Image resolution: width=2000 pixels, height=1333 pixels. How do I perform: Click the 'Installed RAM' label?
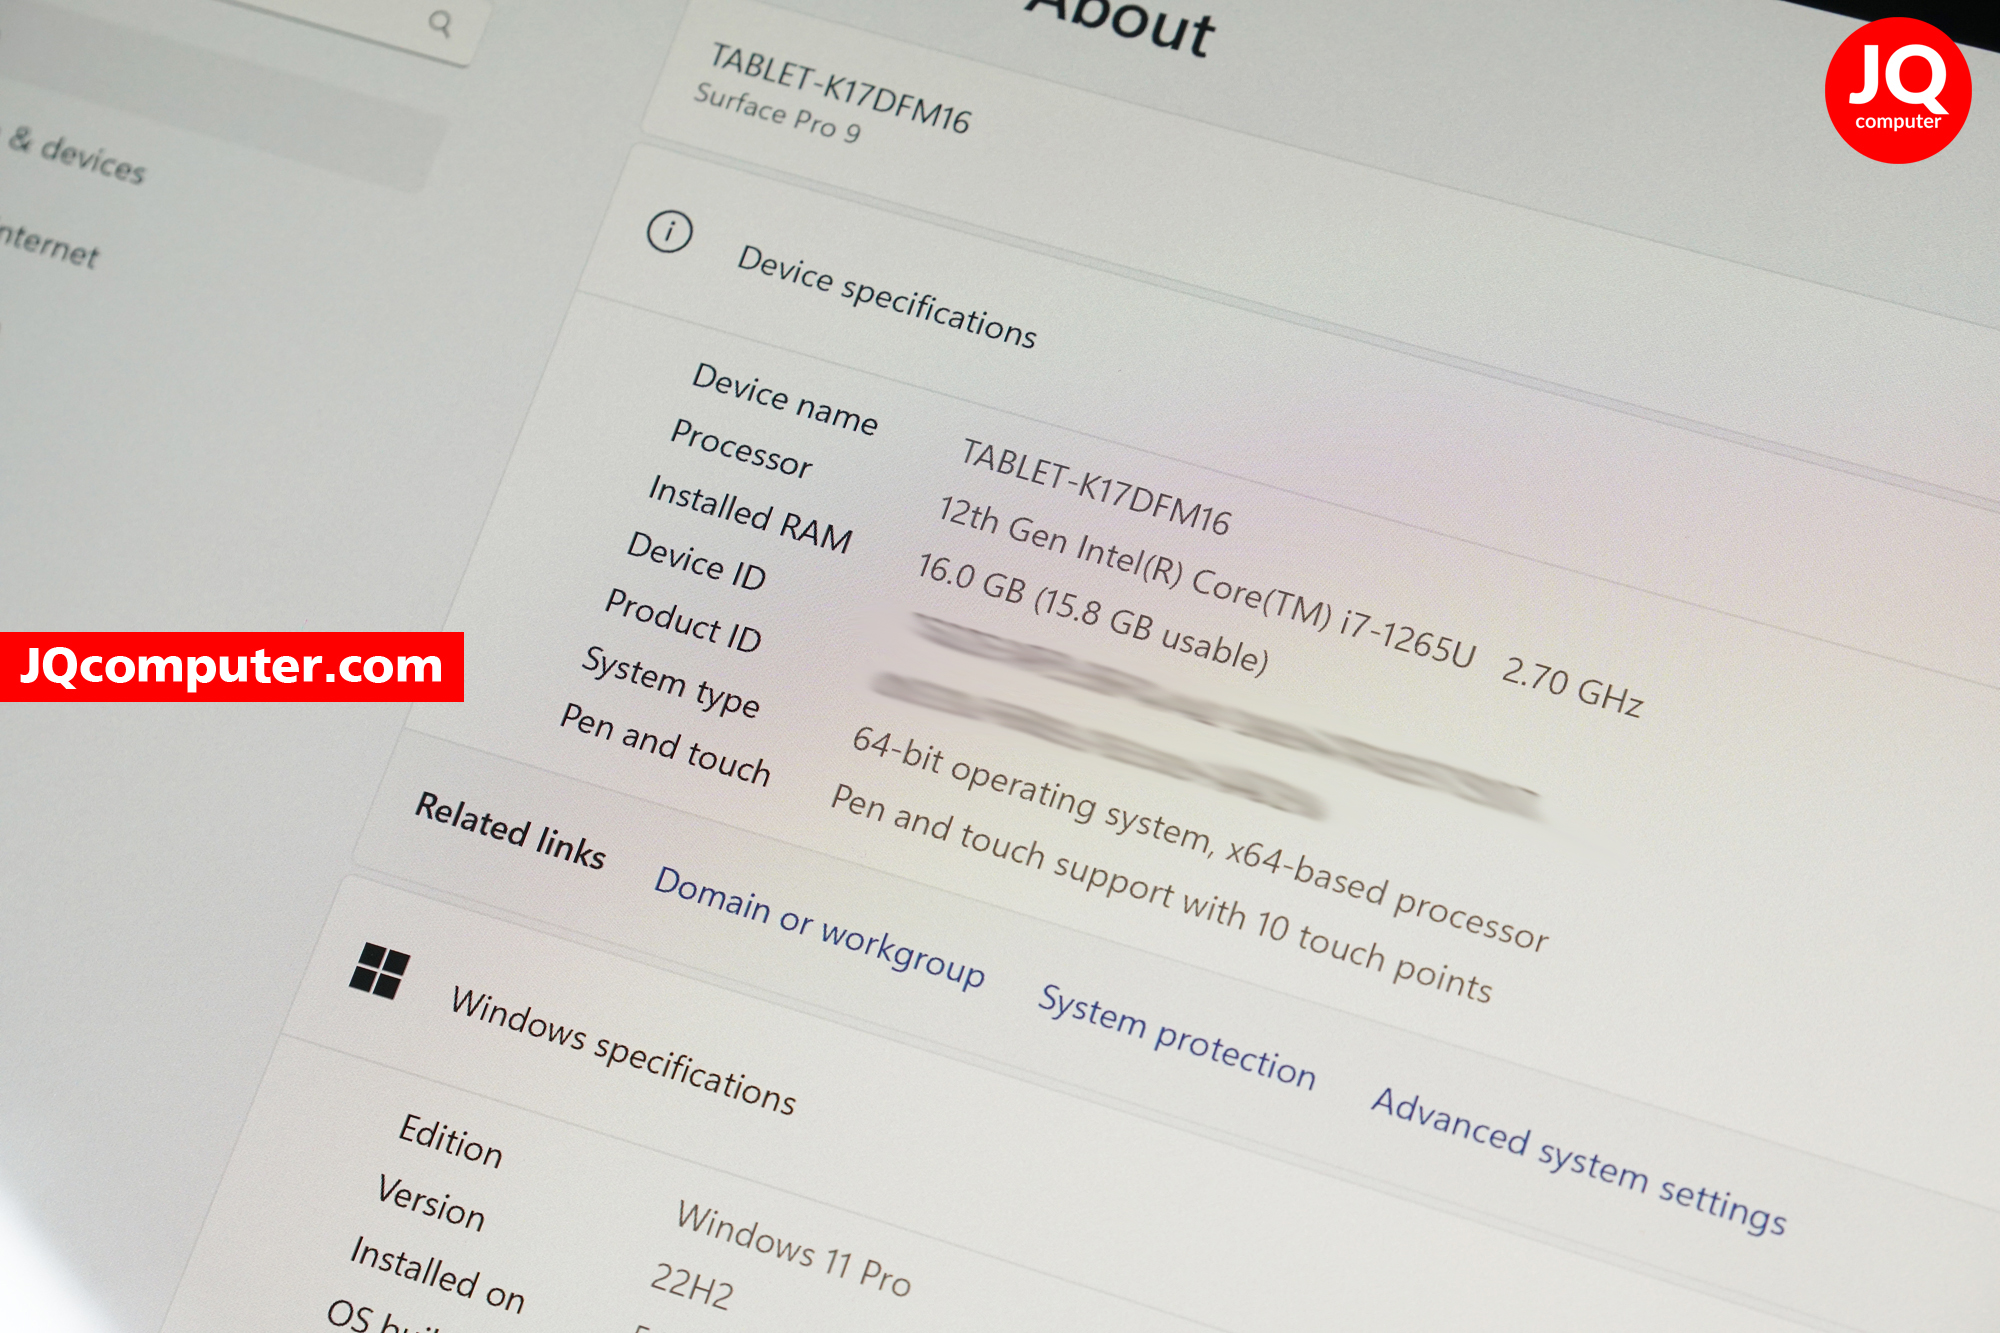pos(750,514)
